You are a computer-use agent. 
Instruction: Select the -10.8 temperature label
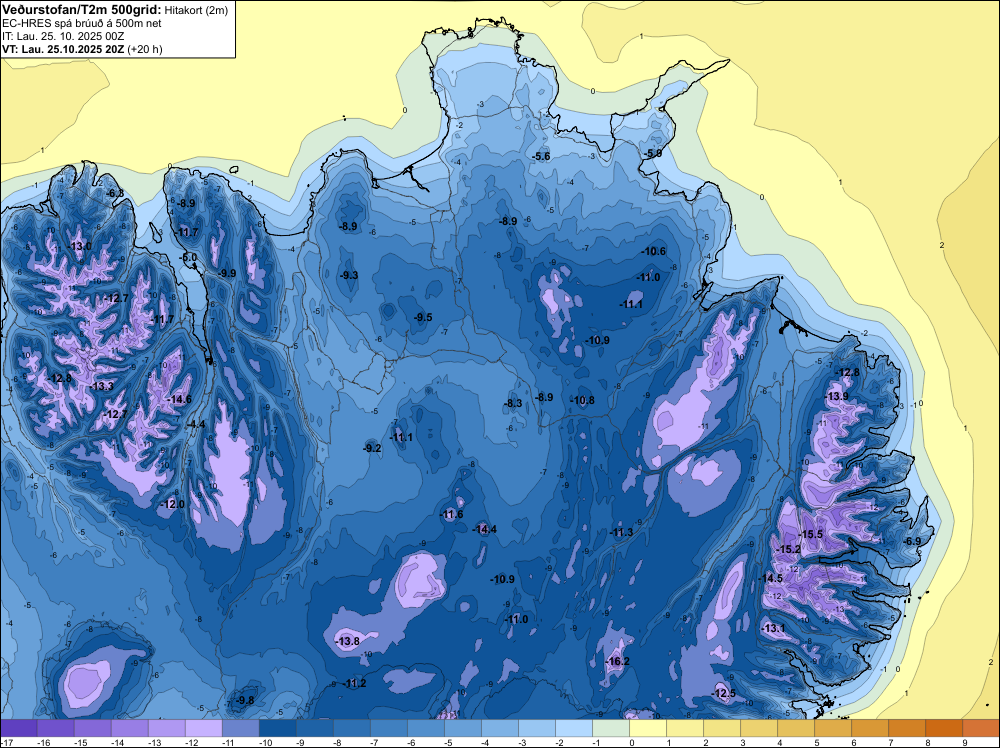(582, 400)
